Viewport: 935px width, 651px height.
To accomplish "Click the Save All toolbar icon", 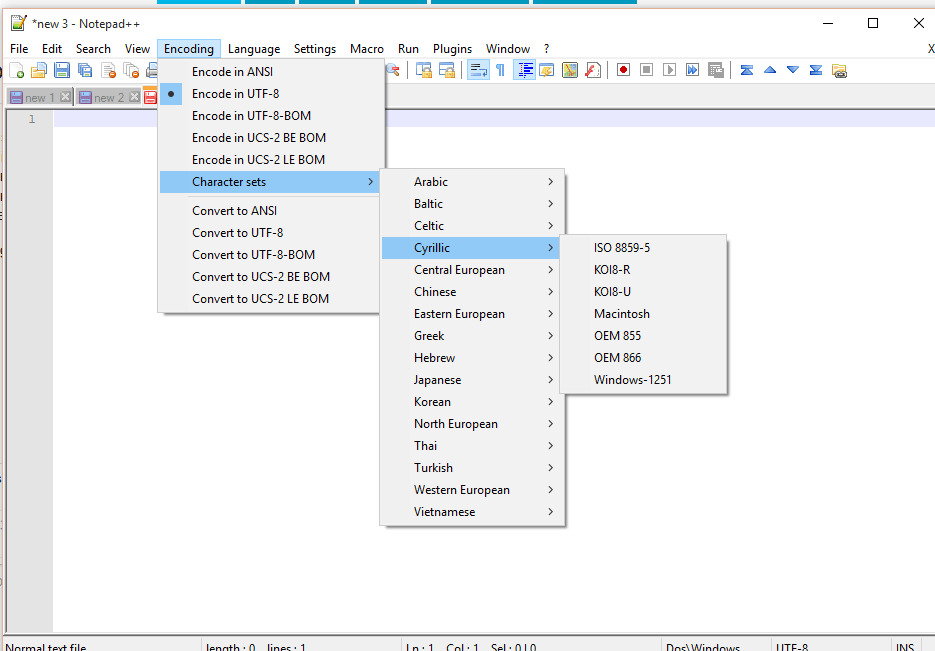I will (85, 70).
